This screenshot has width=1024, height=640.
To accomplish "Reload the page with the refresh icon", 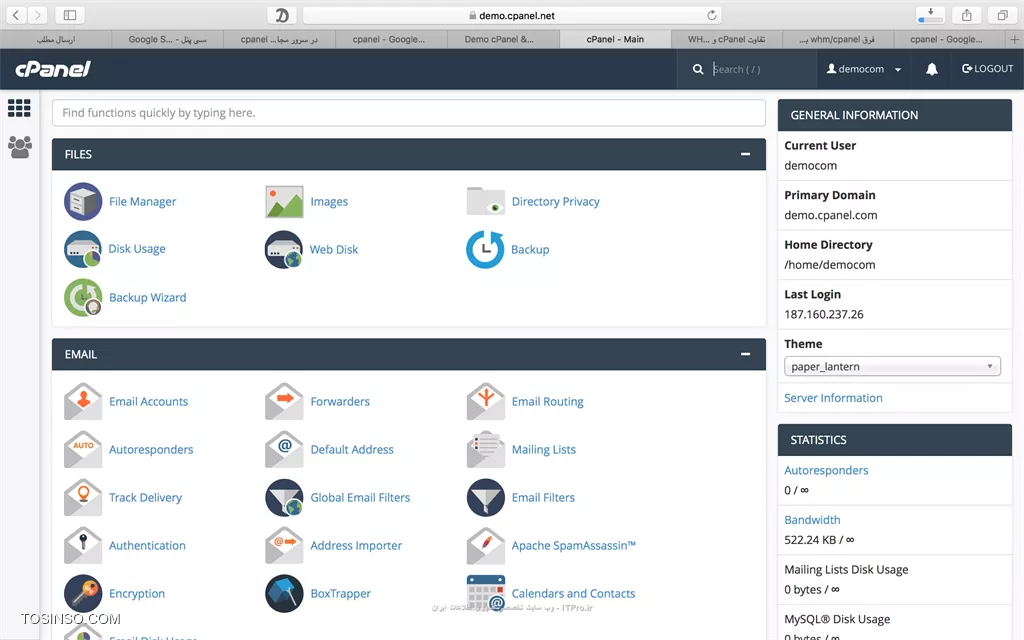I will pos(712,15).
